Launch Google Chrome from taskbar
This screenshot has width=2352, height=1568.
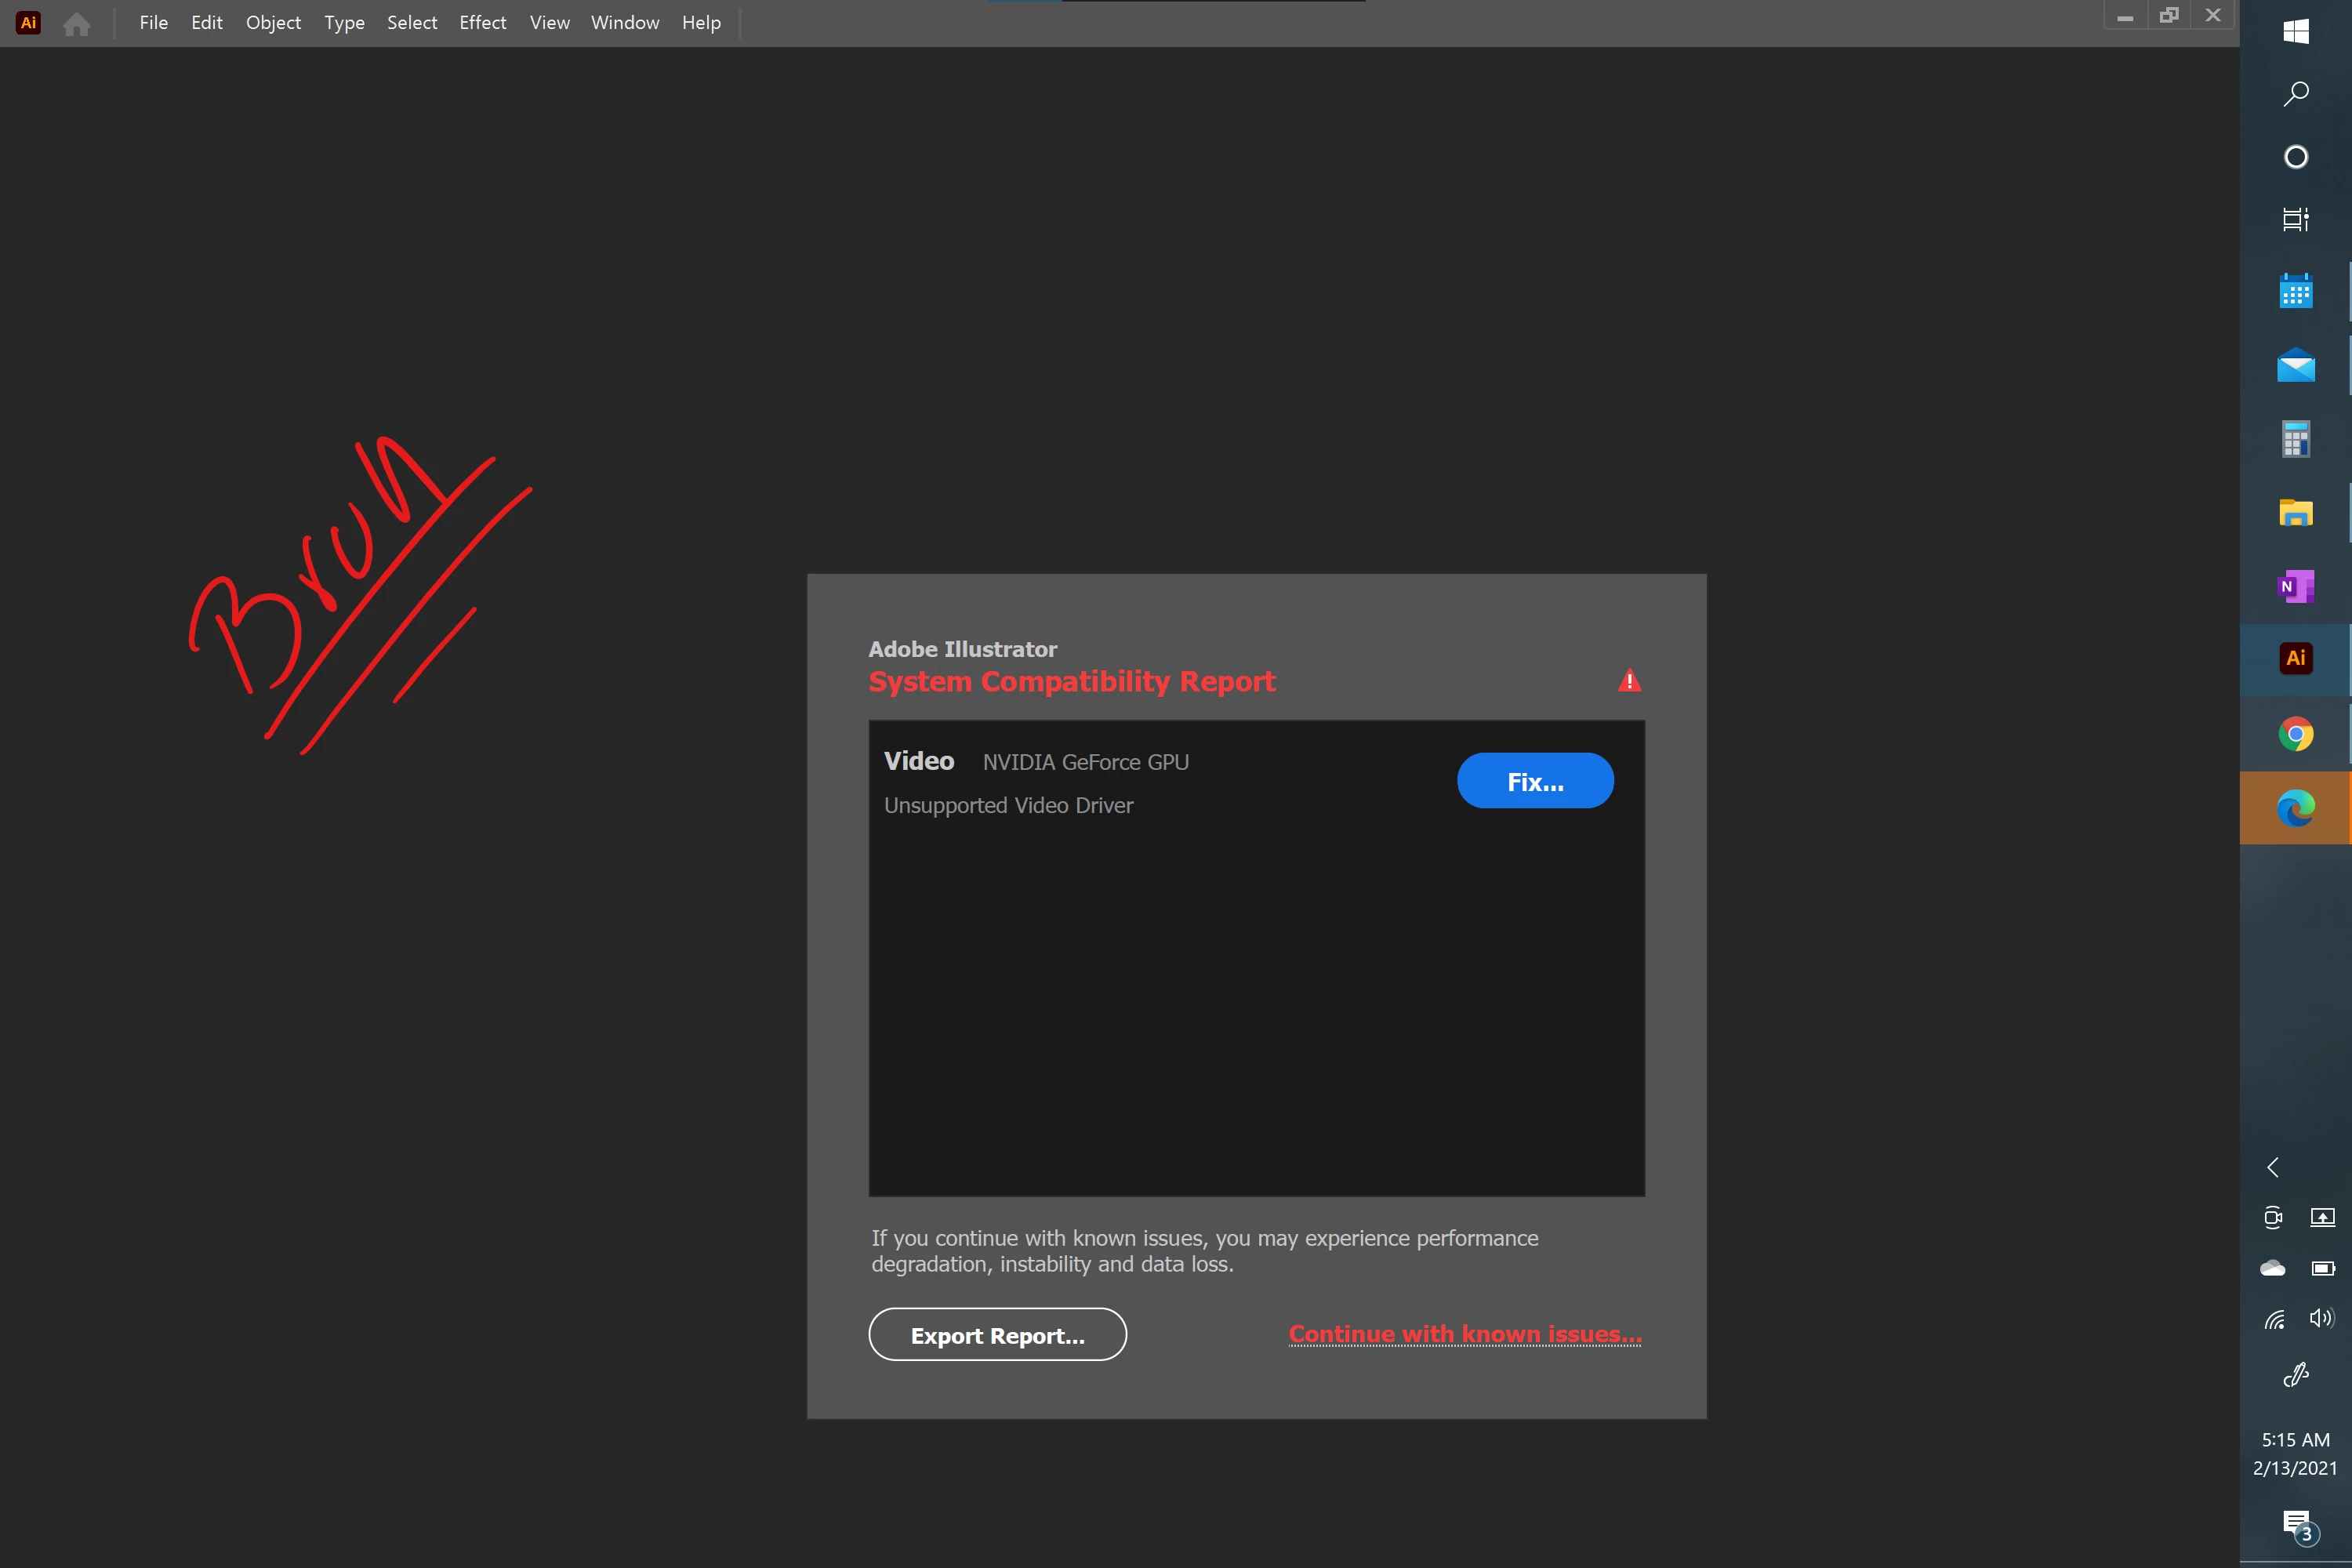coord(2296,734)
